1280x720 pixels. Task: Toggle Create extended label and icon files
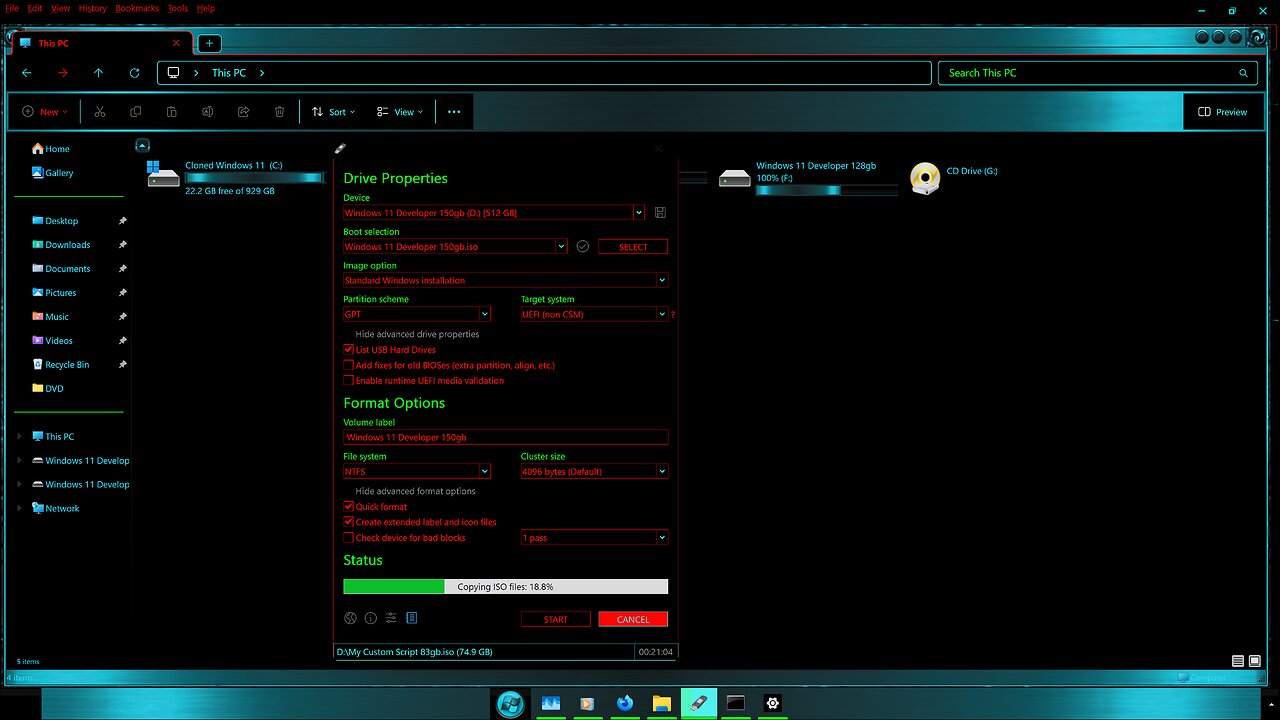(x=349, y=522)
